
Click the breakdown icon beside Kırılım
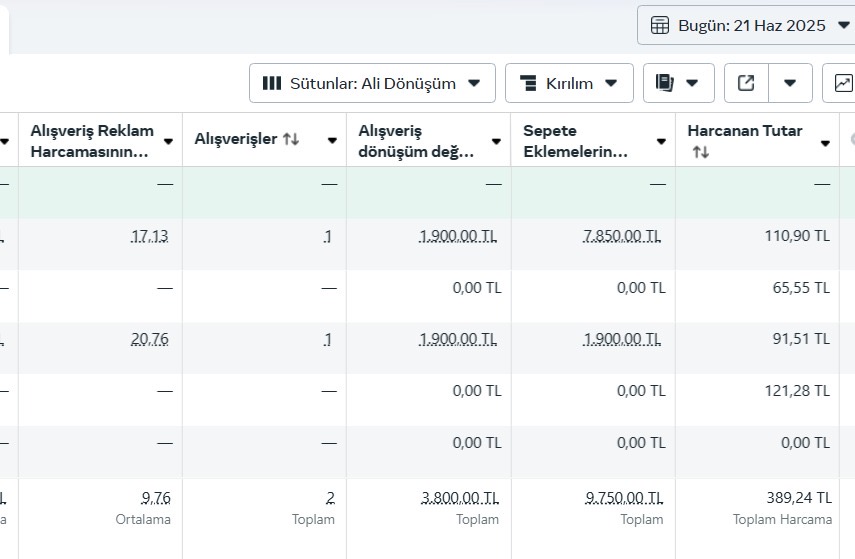pos(528,83)
